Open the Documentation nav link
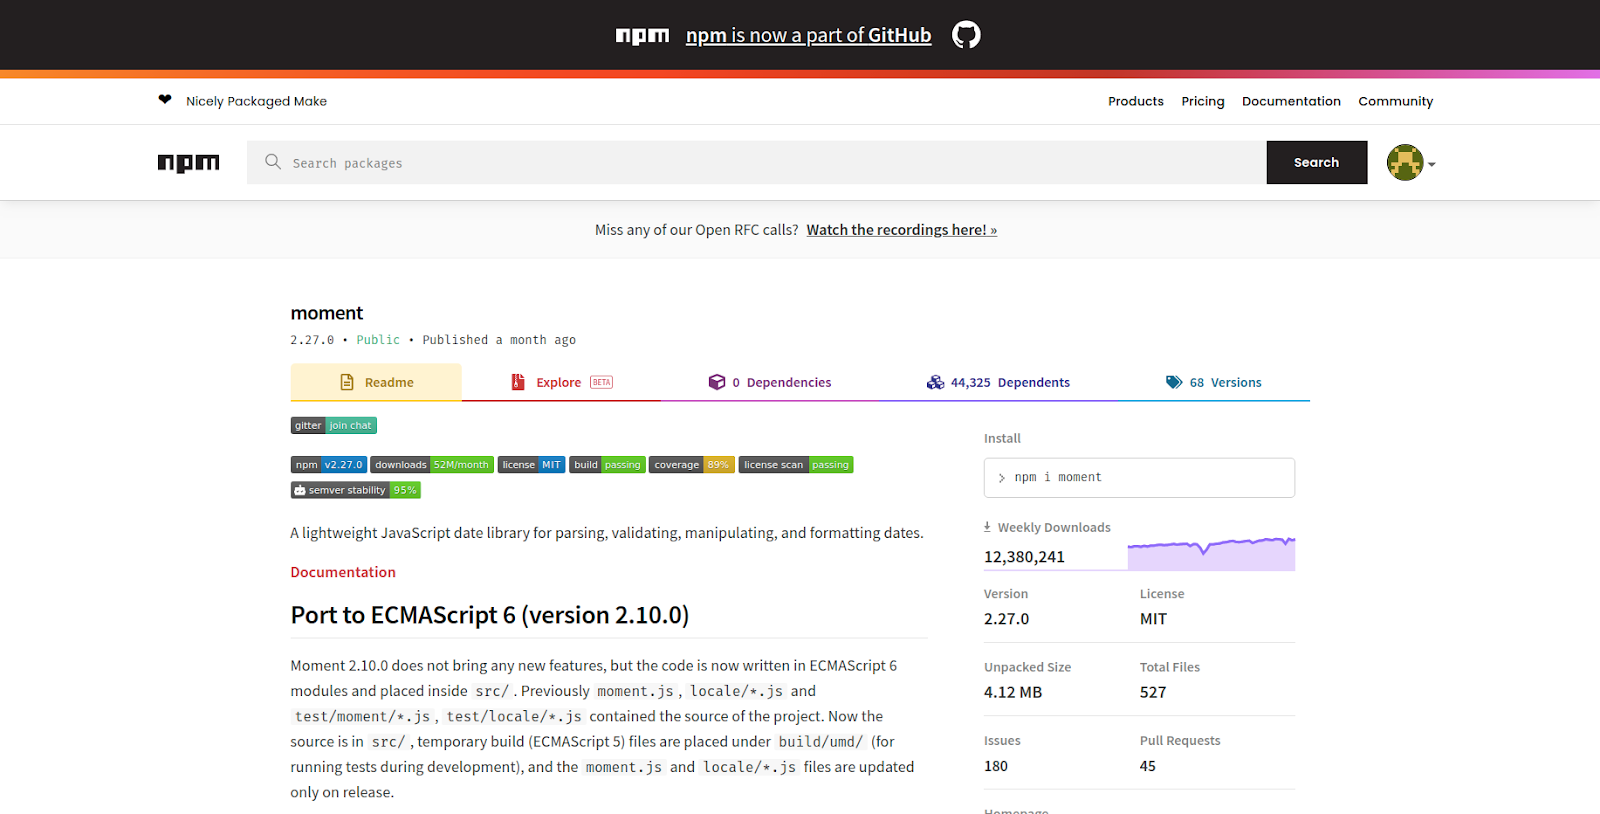 pyautogui.click(x=1291, y=101)
